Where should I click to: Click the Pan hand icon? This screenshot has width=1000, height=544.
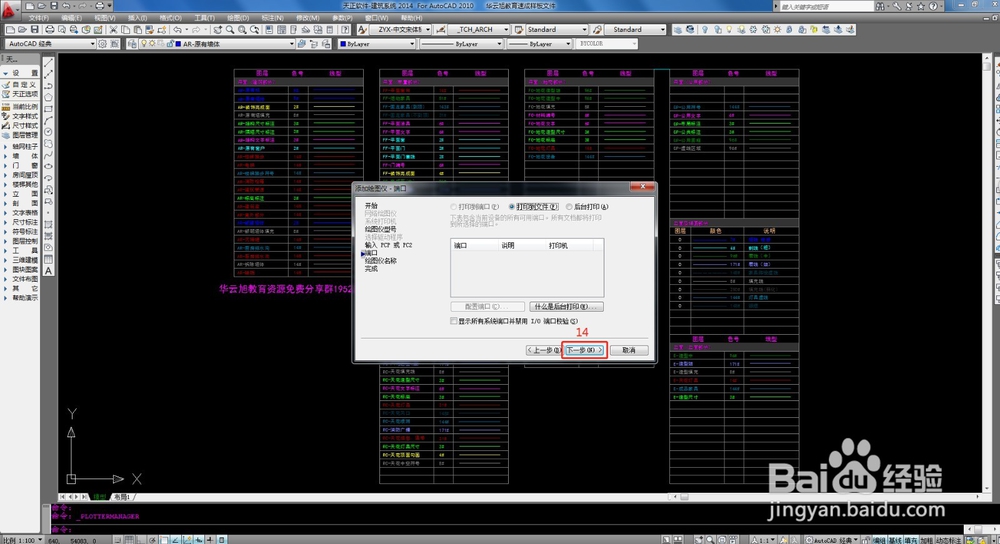218,30
